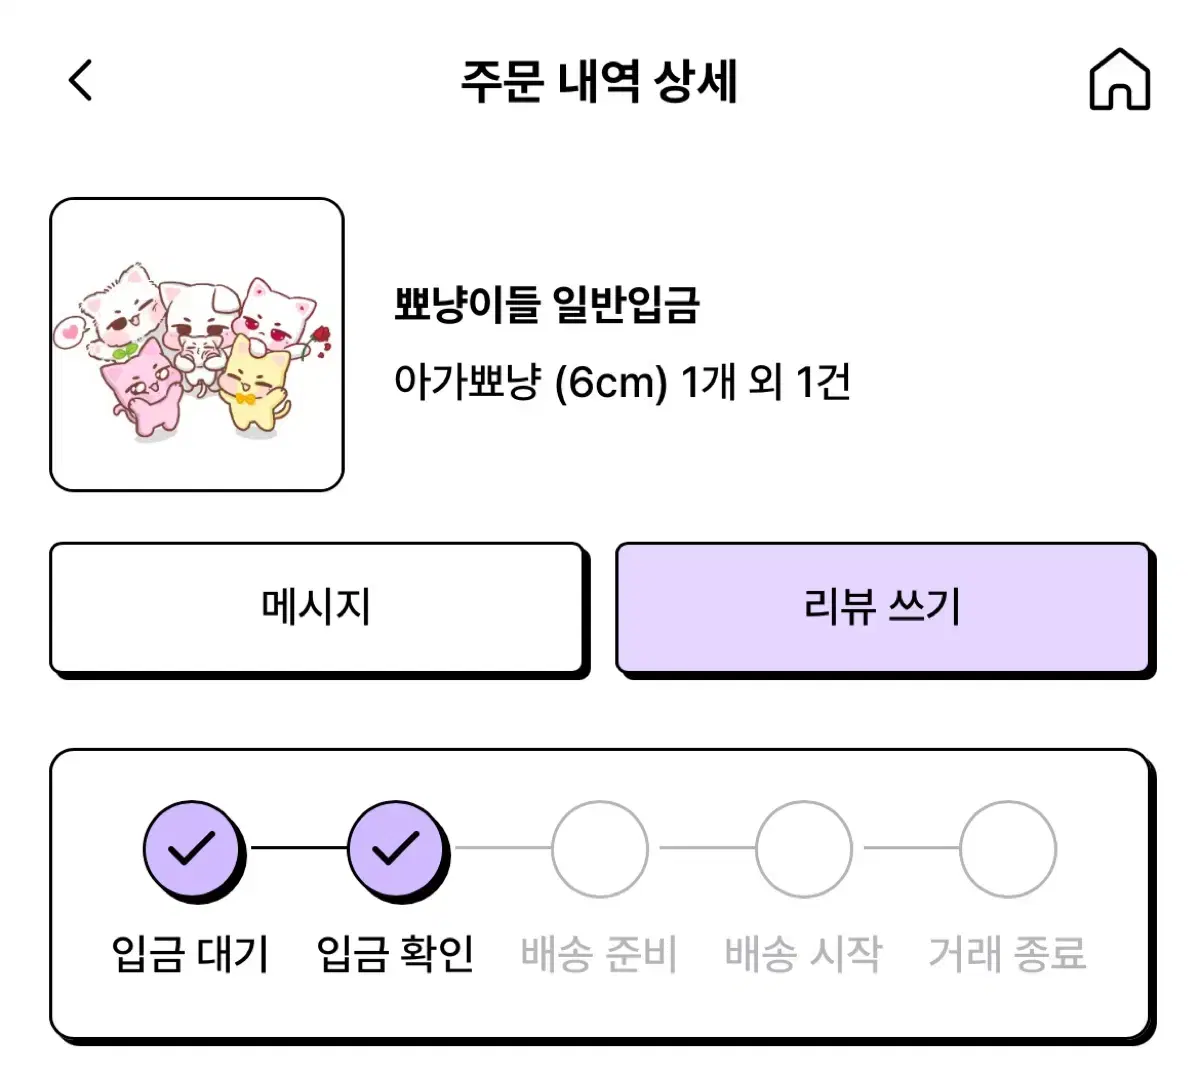Screen dimensions: 1200x1075
Task: Tap the 입금 확인 label
Action: tap(395, 954)
